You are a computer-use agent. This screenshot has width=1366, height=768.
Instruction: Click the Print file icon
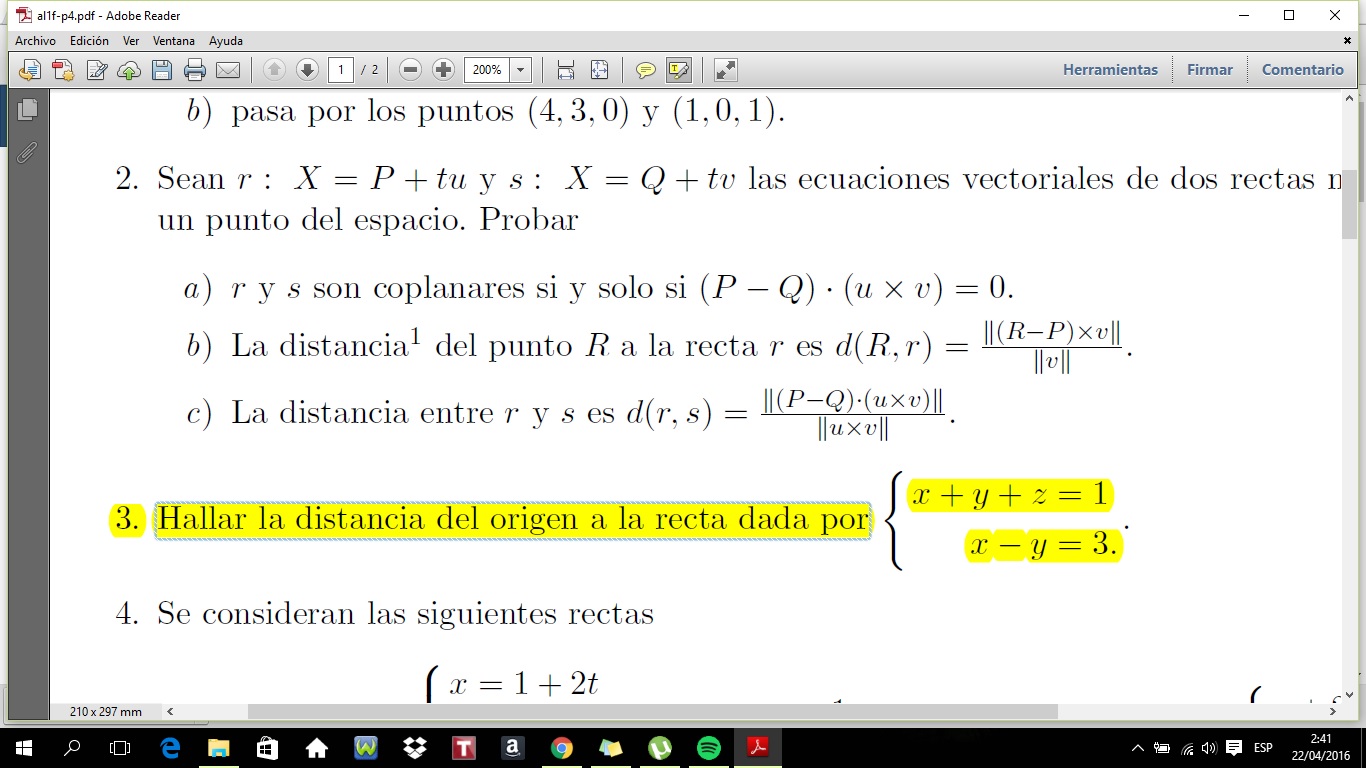195,70
